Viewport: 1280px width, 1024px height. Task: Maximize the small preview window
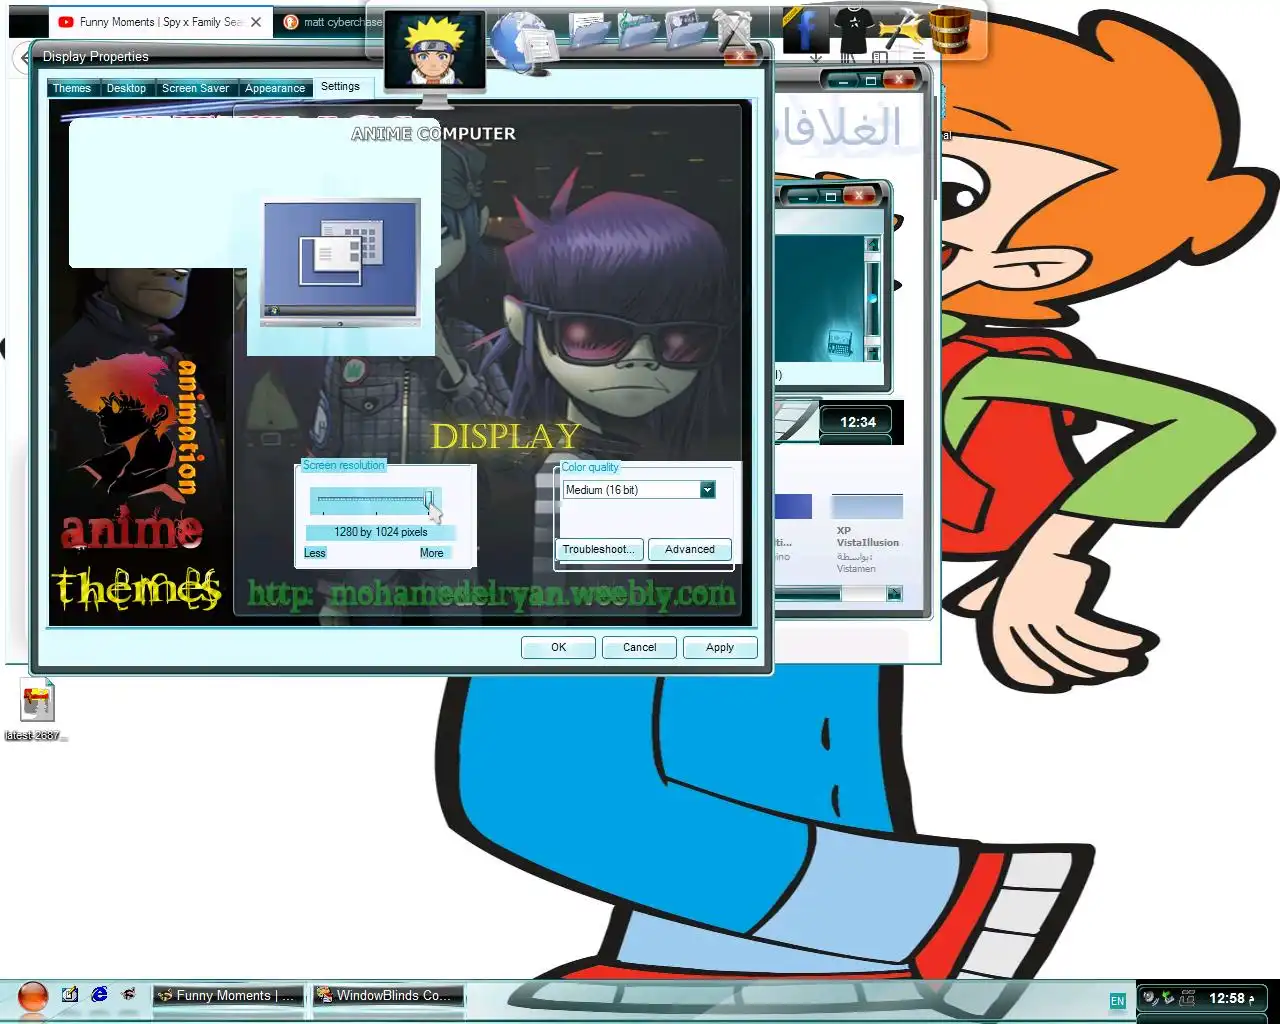830,196
